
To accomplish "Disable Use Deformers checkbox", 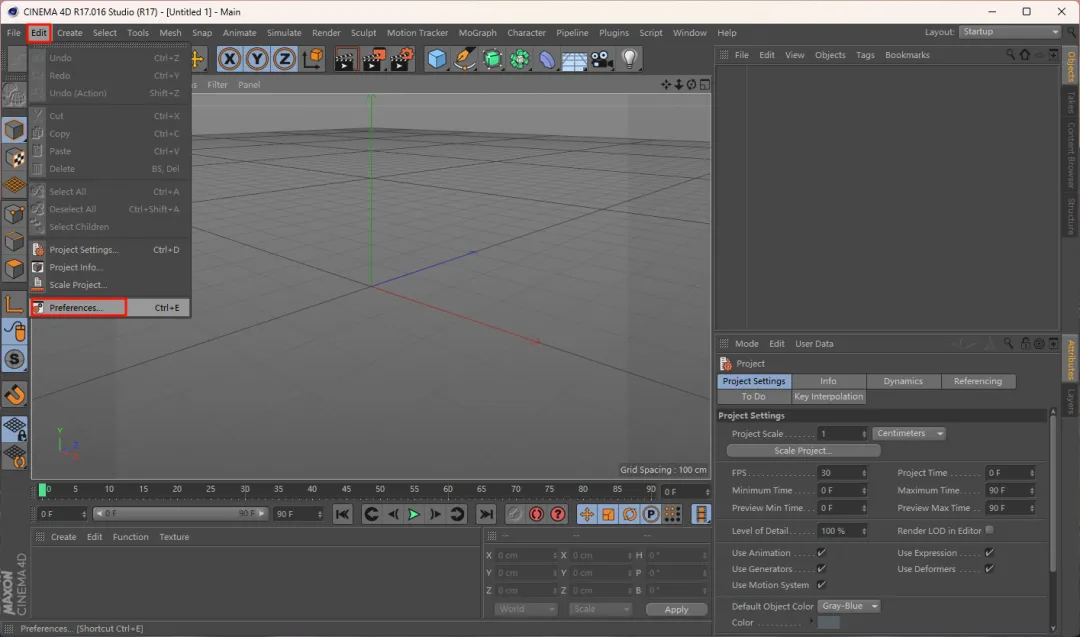I will point(989,569).
